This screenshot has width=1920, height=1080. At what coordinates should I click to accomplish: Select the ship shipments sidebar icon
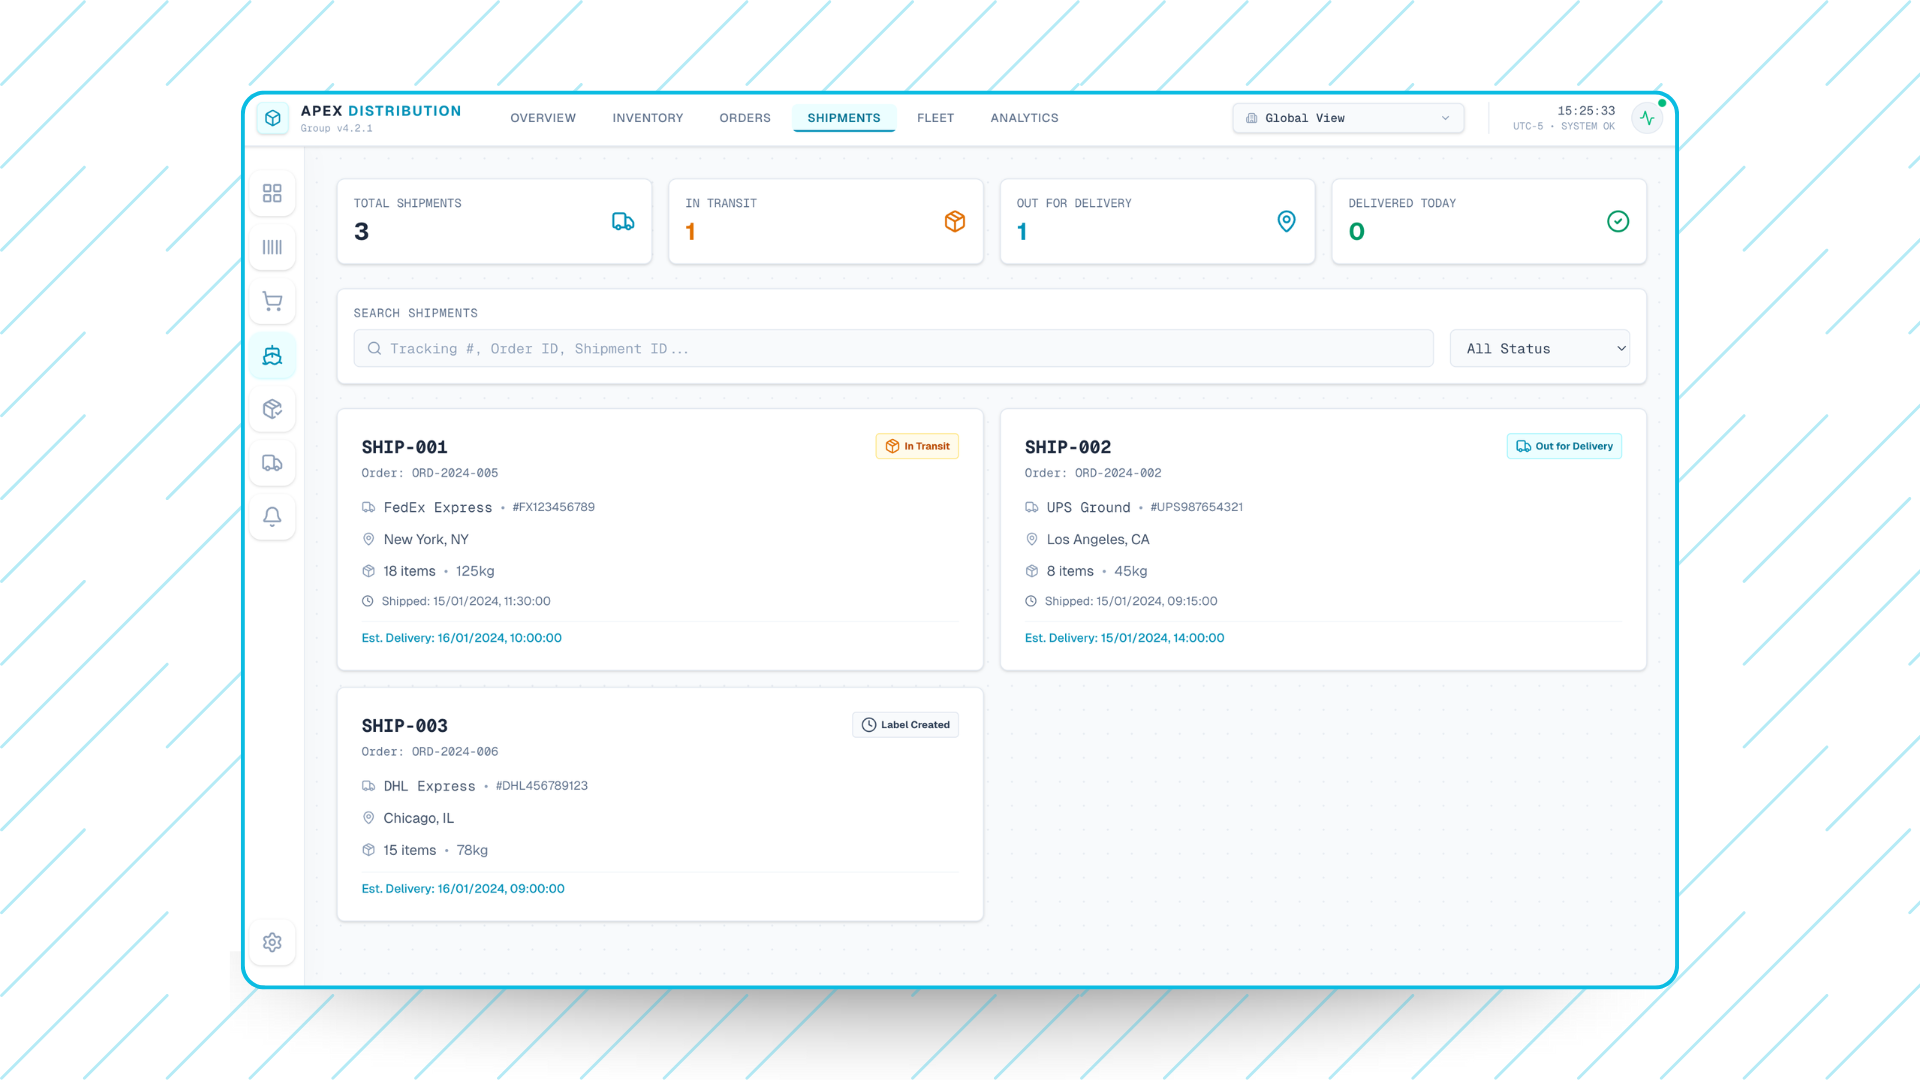272,355
